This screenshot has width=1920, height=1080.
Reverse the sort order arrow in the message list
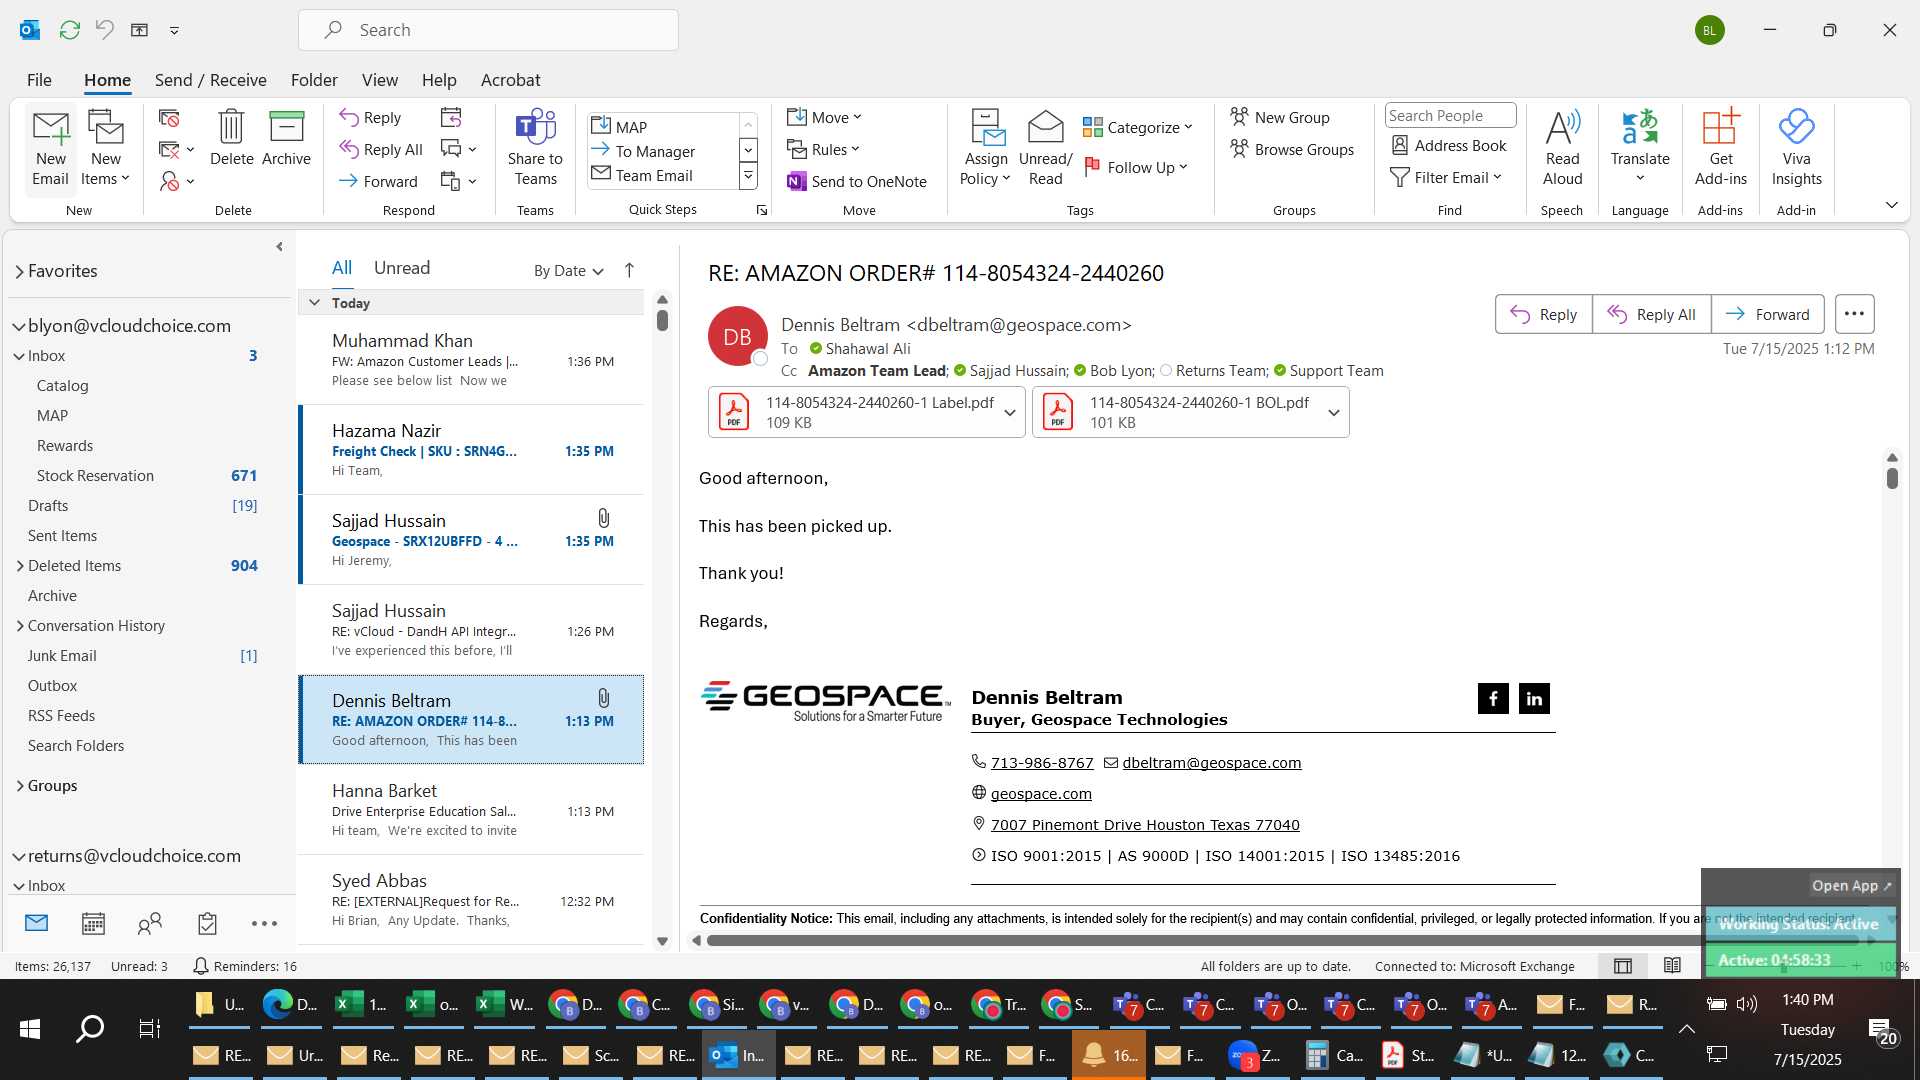[x=629, y=270]
